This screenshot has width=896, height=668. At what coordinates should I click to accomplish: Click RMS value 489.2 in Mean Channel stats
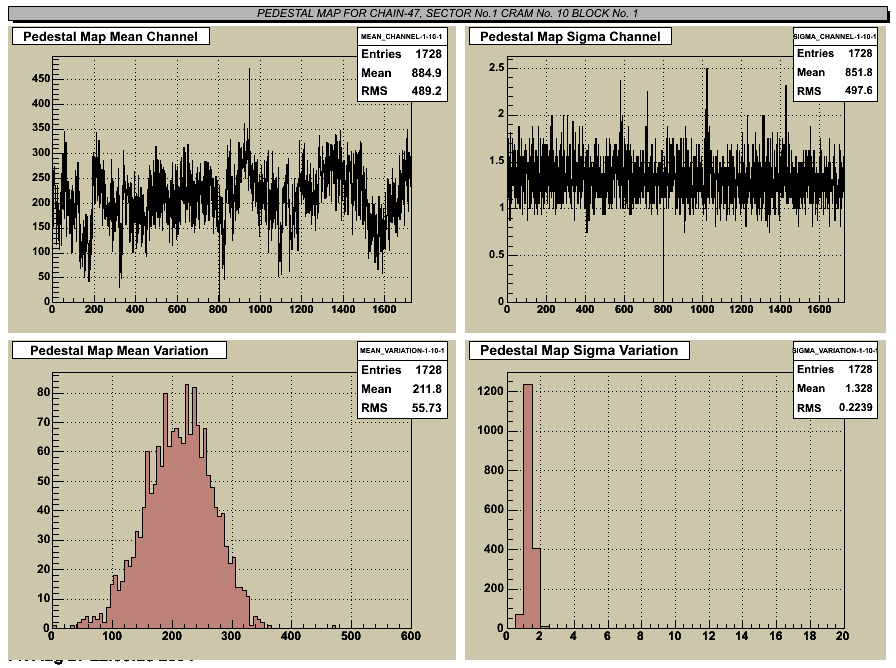(x=426, y=91)
